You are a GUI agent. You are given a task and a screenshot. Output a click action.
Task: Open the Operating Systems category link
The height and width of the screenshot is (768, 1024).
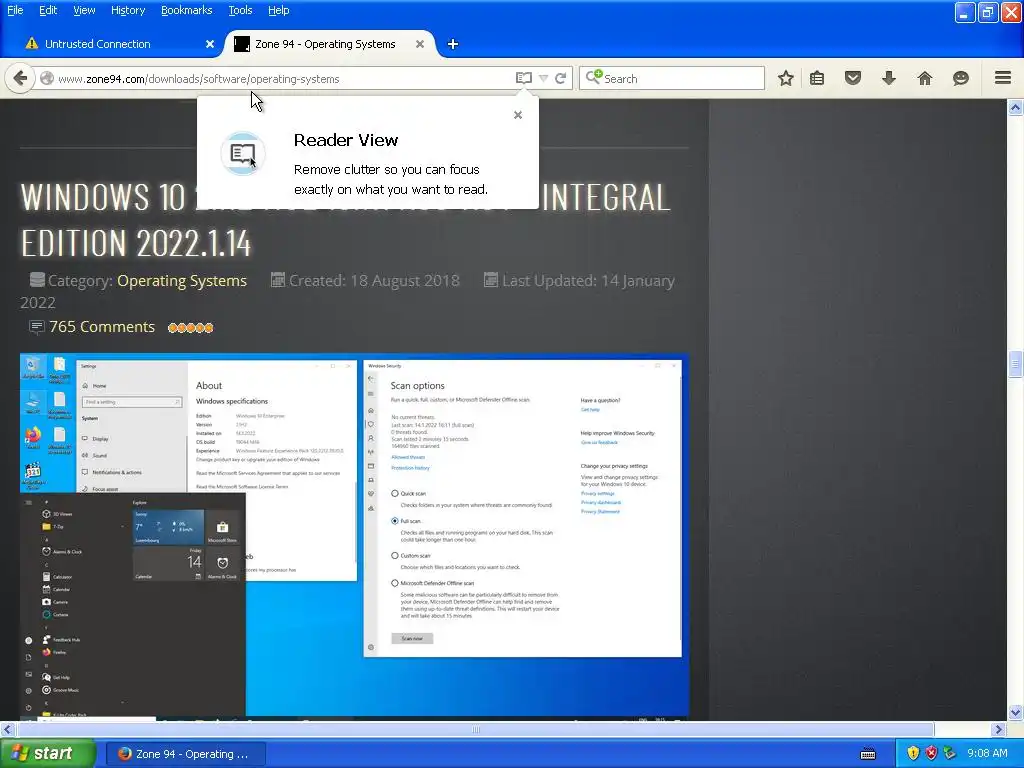tap(182, 281)
